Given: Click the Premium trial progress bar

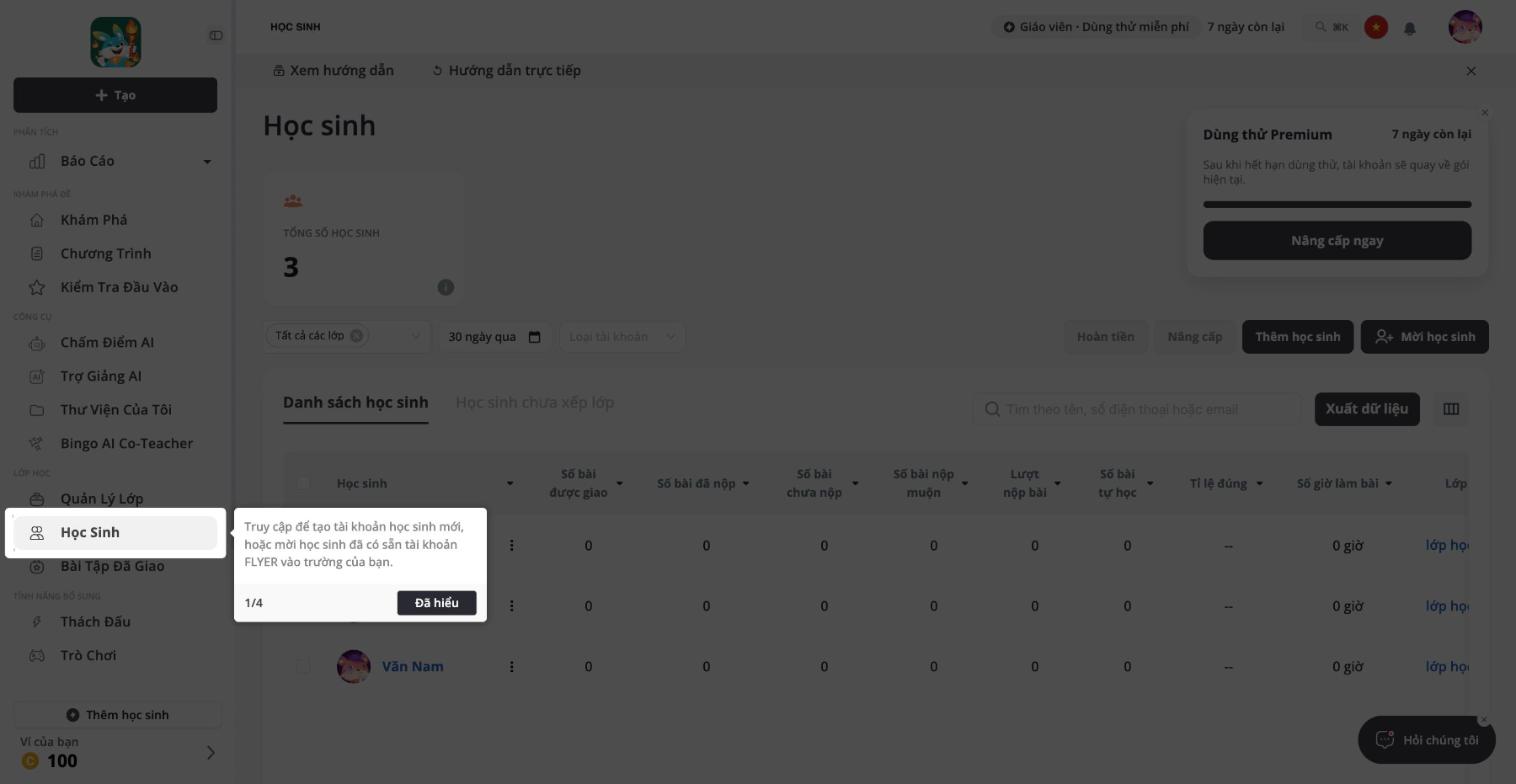Looking at the screenshot, I should [x=1337, y=205].
